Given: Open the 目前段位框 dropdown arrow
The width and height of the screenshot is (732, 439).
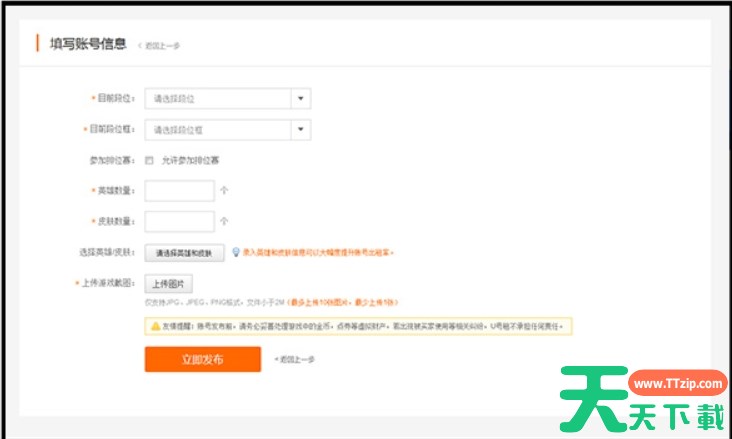Looking at the screenshot, I should pyautogui.click(x=301, y=129).
